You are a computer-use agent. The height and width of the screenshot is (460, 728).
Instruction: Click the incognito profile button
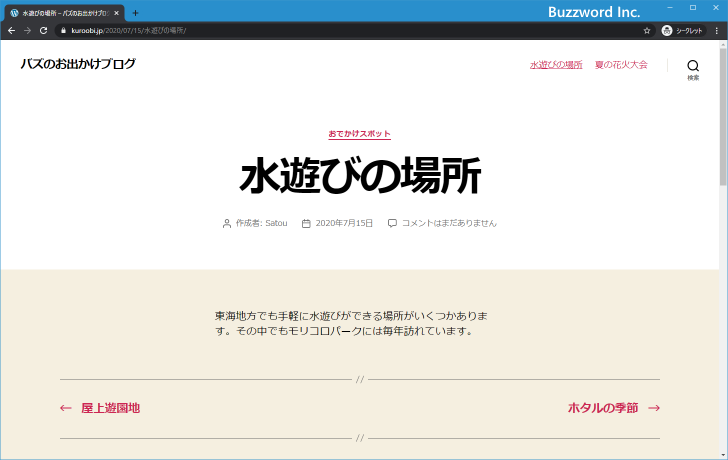(683, 31)
